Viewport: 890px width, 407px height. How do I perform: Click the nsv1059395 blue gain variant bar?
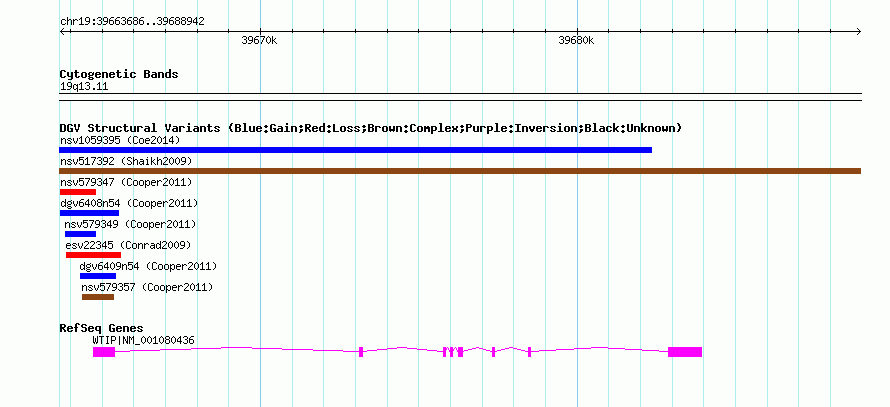click(x=355, y=150)
